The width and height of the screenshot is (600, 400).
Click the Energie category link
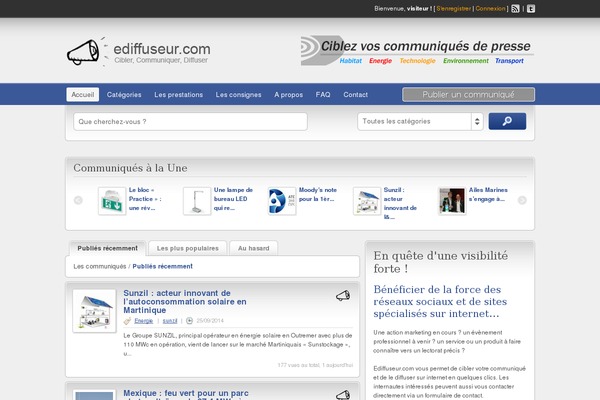pyautogui.click(x=143, y=321)
